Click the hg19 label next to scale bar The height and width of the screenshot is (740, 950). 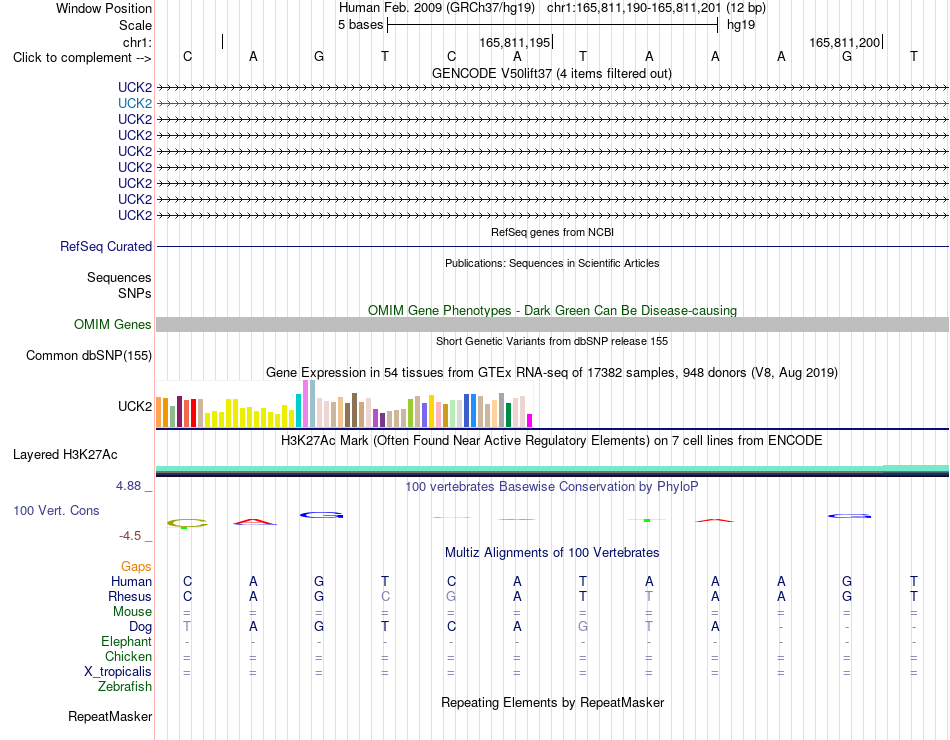[741, 25]
